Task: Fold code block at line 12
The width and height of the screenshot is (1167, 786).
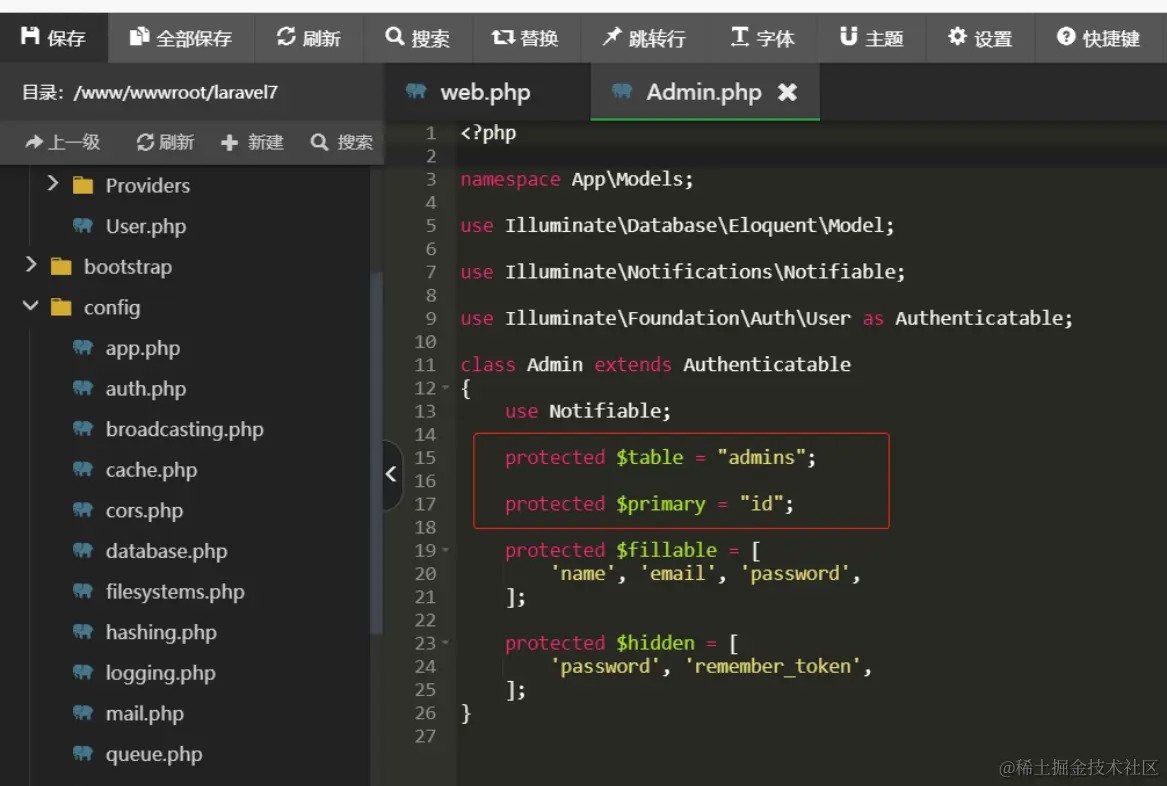Action: (x=446, y=388)
